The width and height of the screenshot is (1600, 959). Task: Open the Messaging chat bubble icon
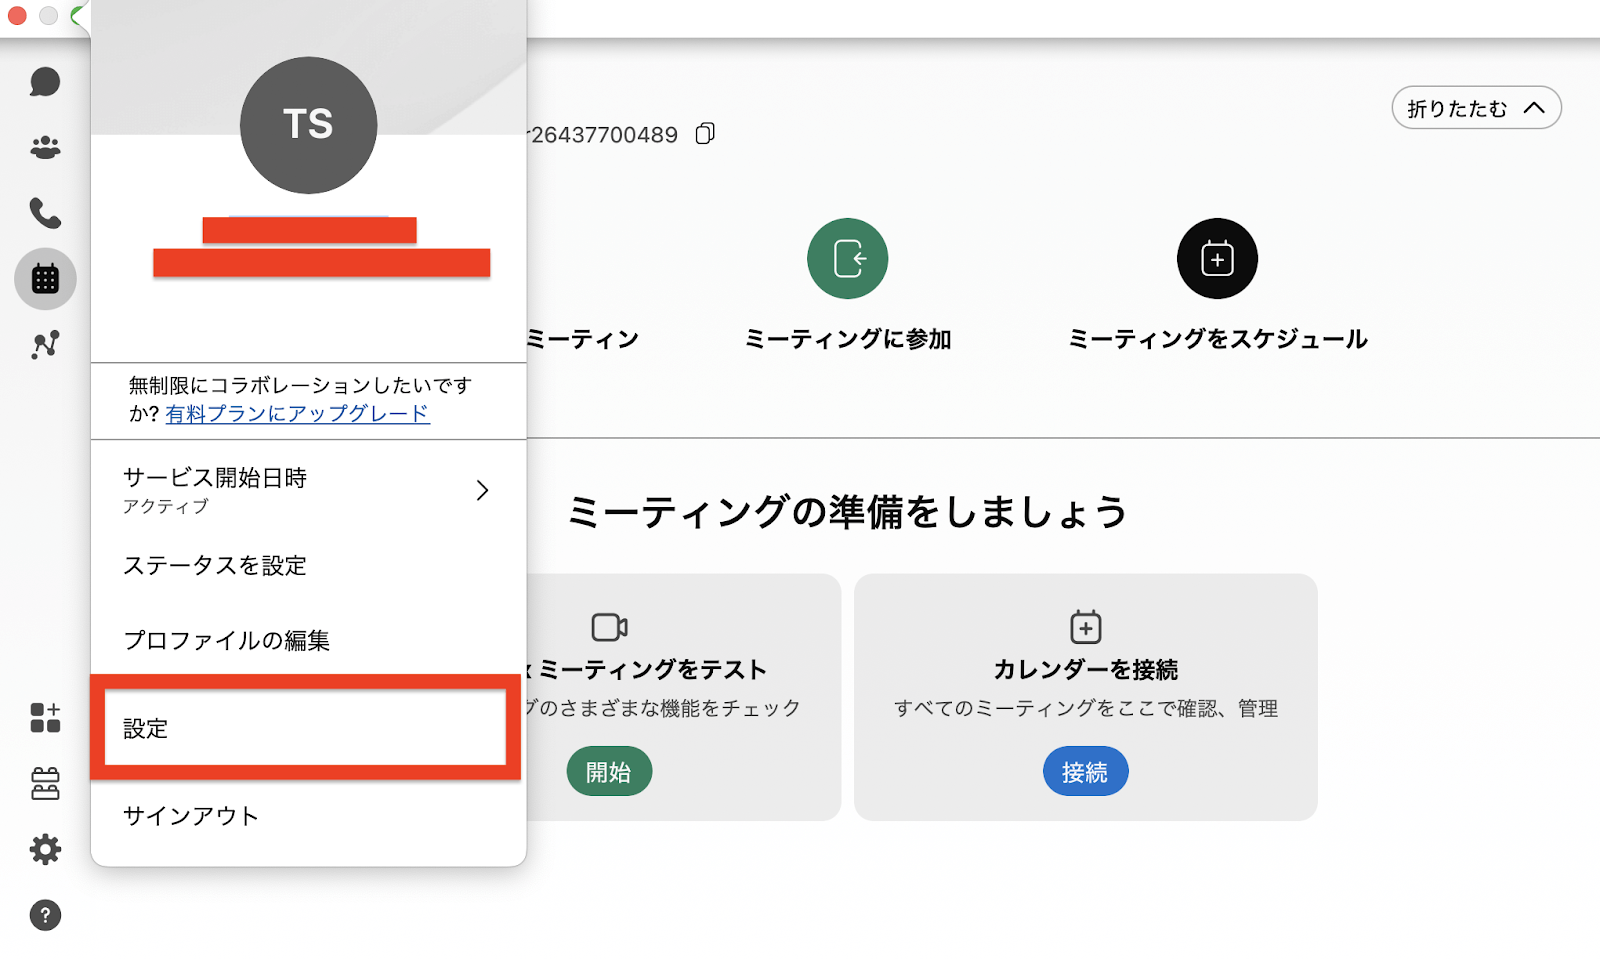[45, 82]
